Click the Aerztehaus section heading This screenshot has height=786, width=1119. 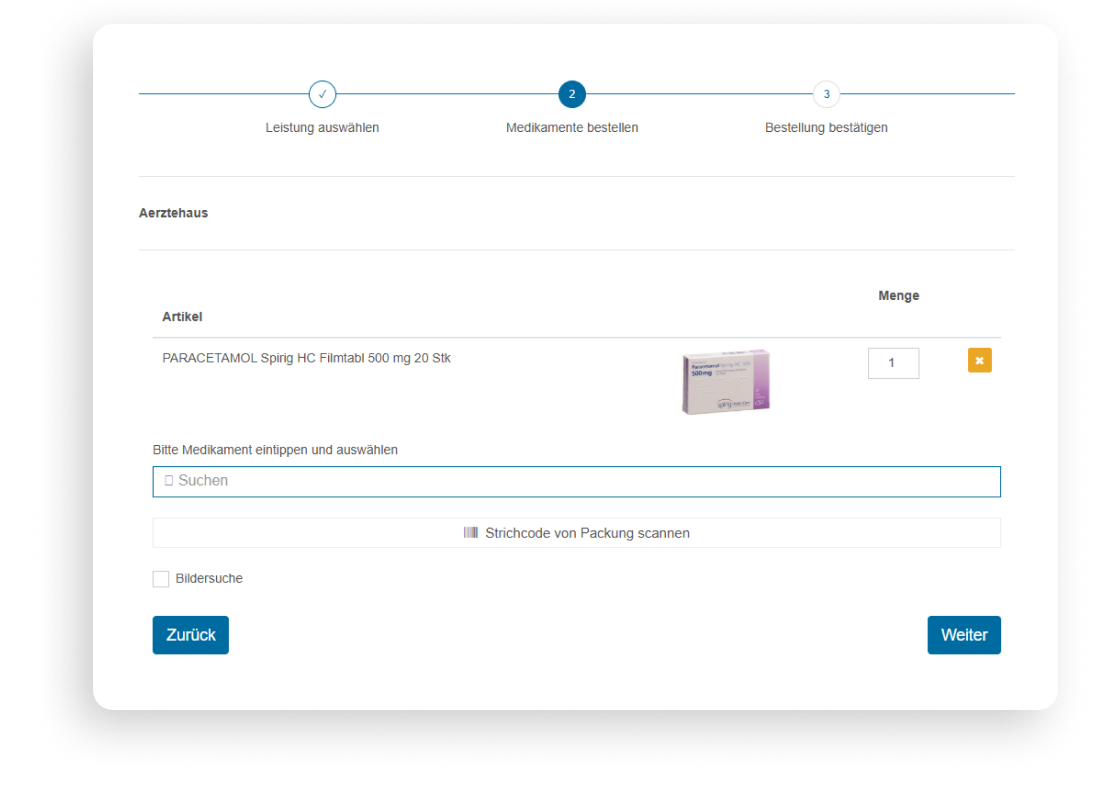coord(173,213)
